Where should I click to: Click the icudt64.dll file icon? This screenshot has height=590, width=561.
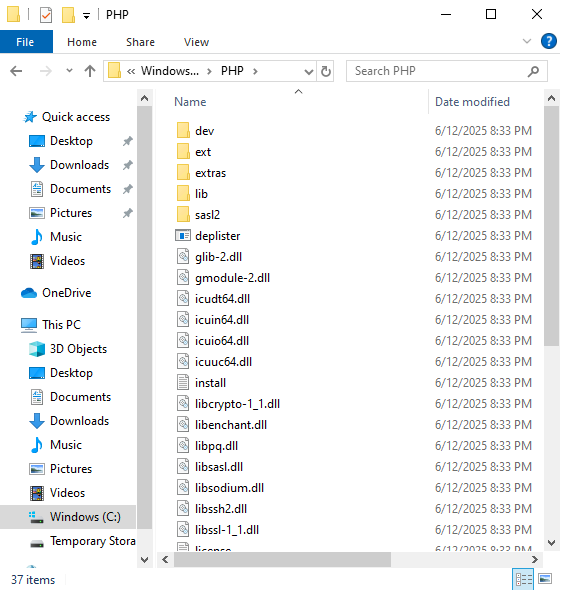pos(183,298)
